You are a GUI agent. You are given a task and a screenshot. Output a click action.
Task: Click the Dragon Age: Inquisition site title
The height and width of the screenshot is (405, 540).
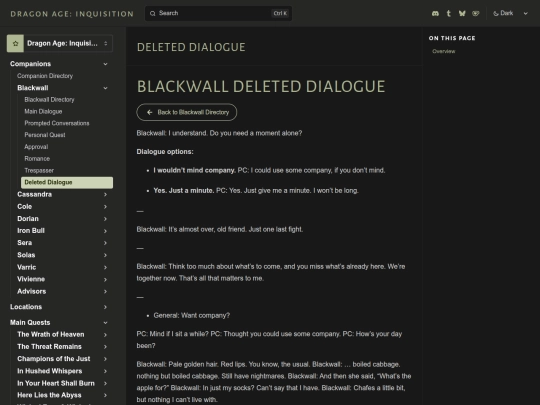pos(72,14)
